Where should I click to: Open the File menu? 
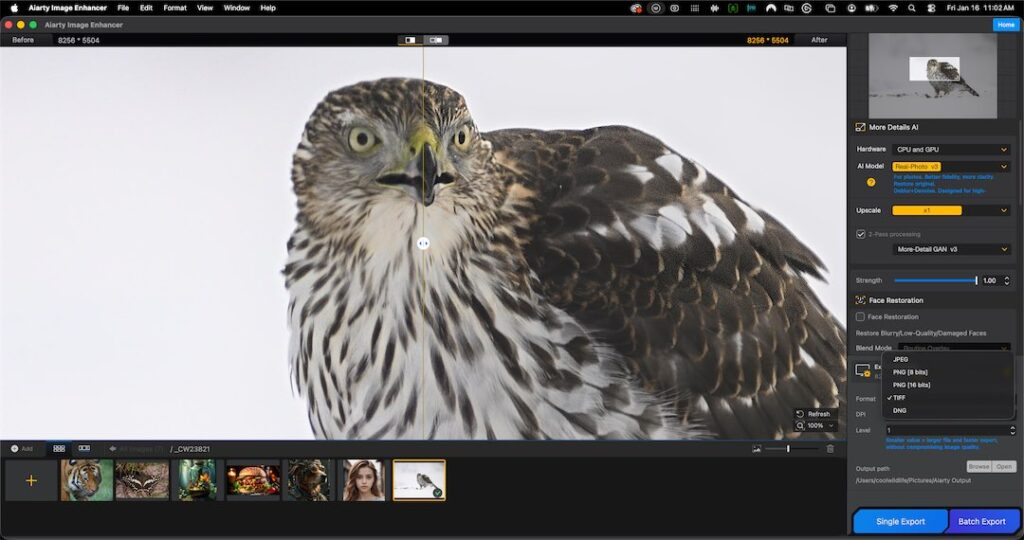pos(123,8)
